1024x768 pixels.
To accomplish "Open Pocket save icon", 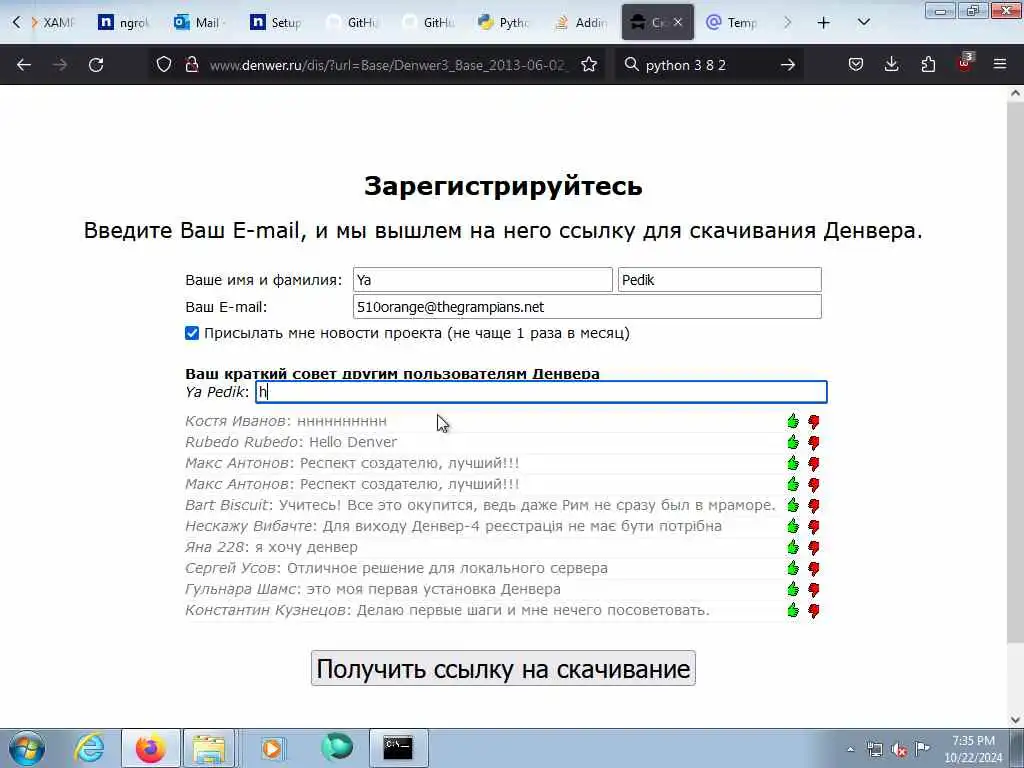I will 856,65.
